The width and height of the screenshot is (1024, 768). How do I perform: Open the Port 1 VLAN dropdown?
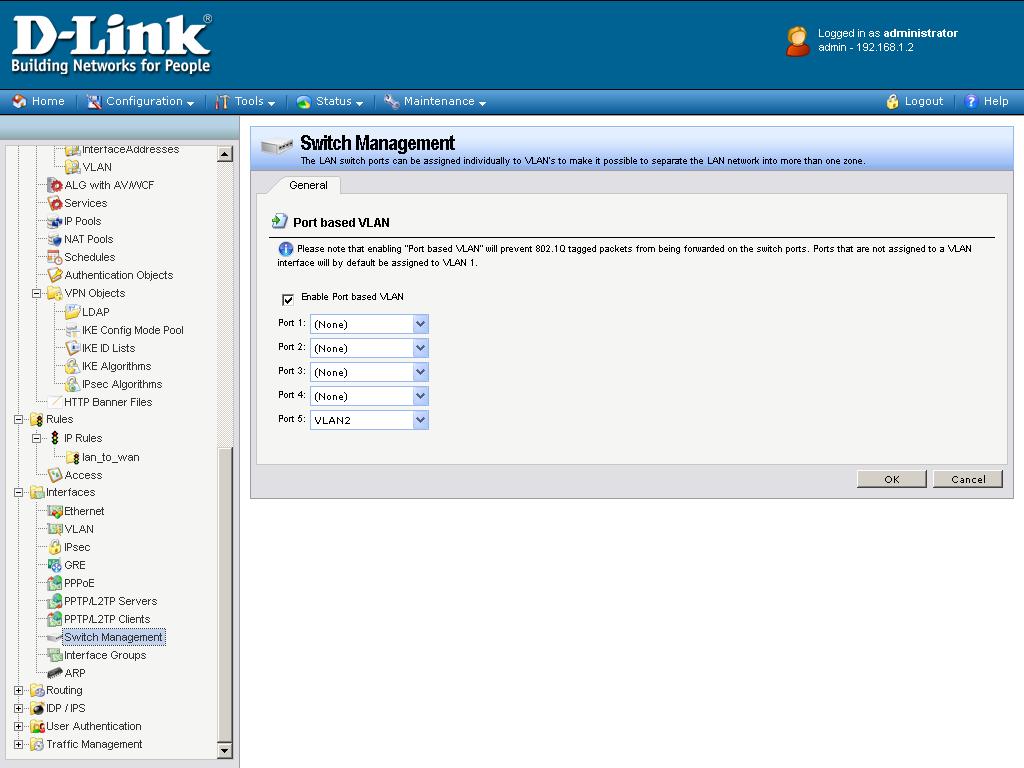coord(420,324)
